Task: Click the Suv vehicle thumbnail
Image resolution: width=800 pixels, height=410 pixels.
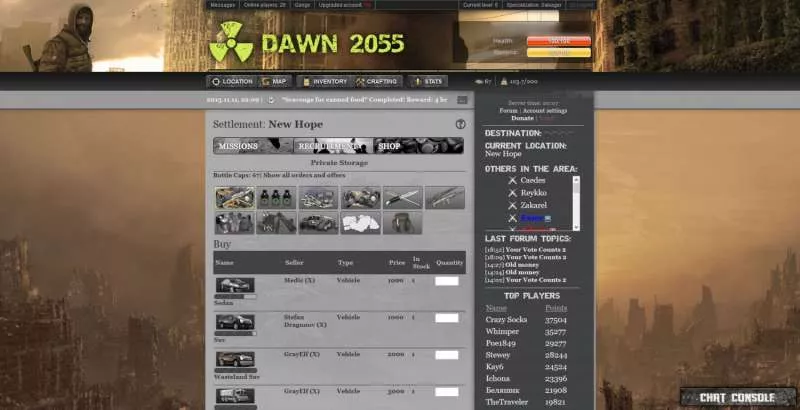Action: pos(235,322)
